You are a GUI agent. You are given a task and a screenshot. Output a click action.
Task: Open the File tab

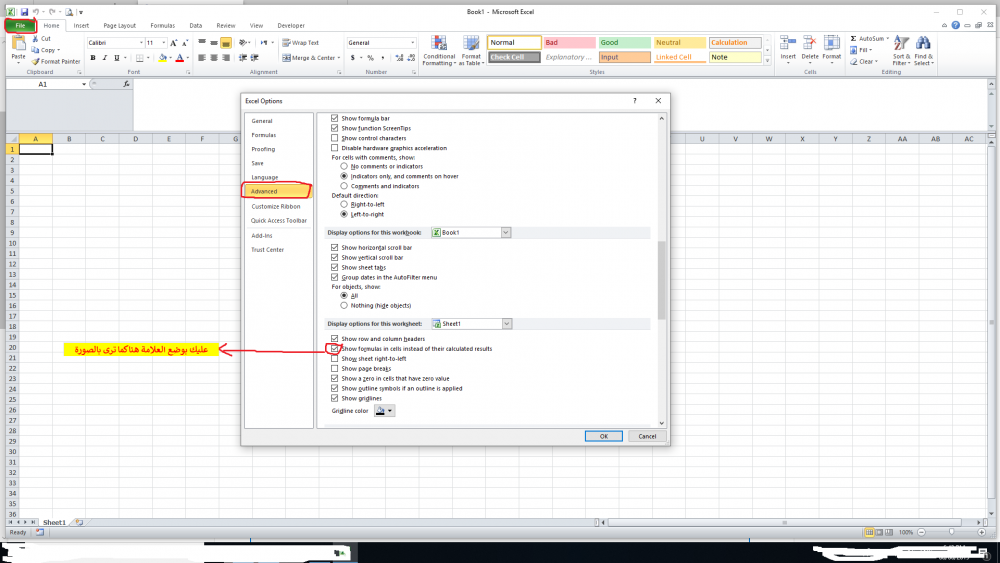pos(20,26)
